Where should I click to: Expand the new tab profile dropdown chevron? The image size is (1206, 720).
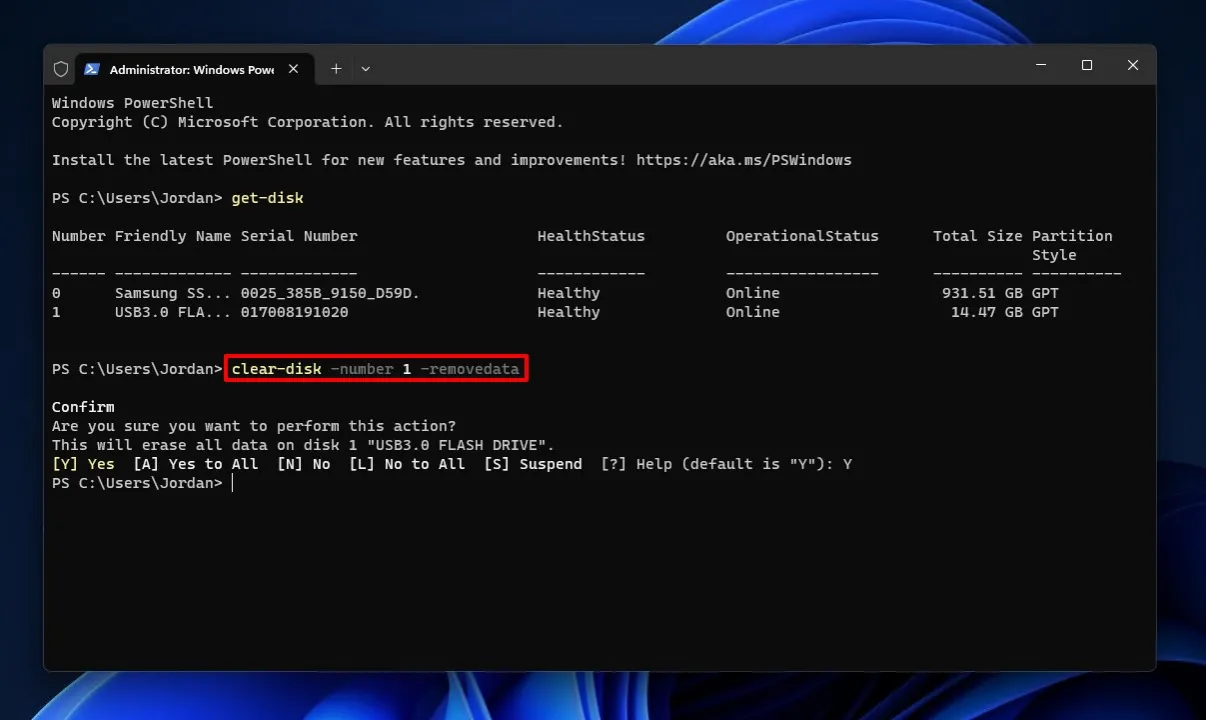tap(366, 69)
